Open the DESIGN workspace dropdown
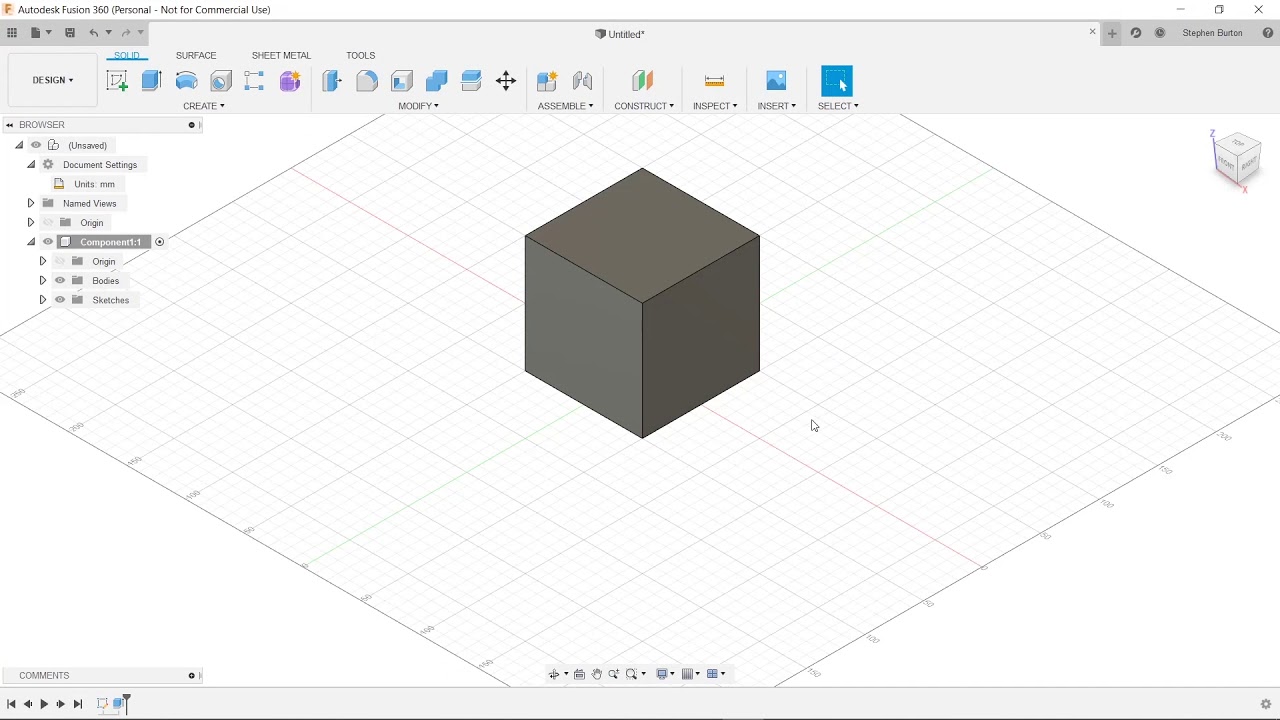The height and width of the screenshot is (720, 1280). pyautogui.click(x=53, y=80)
